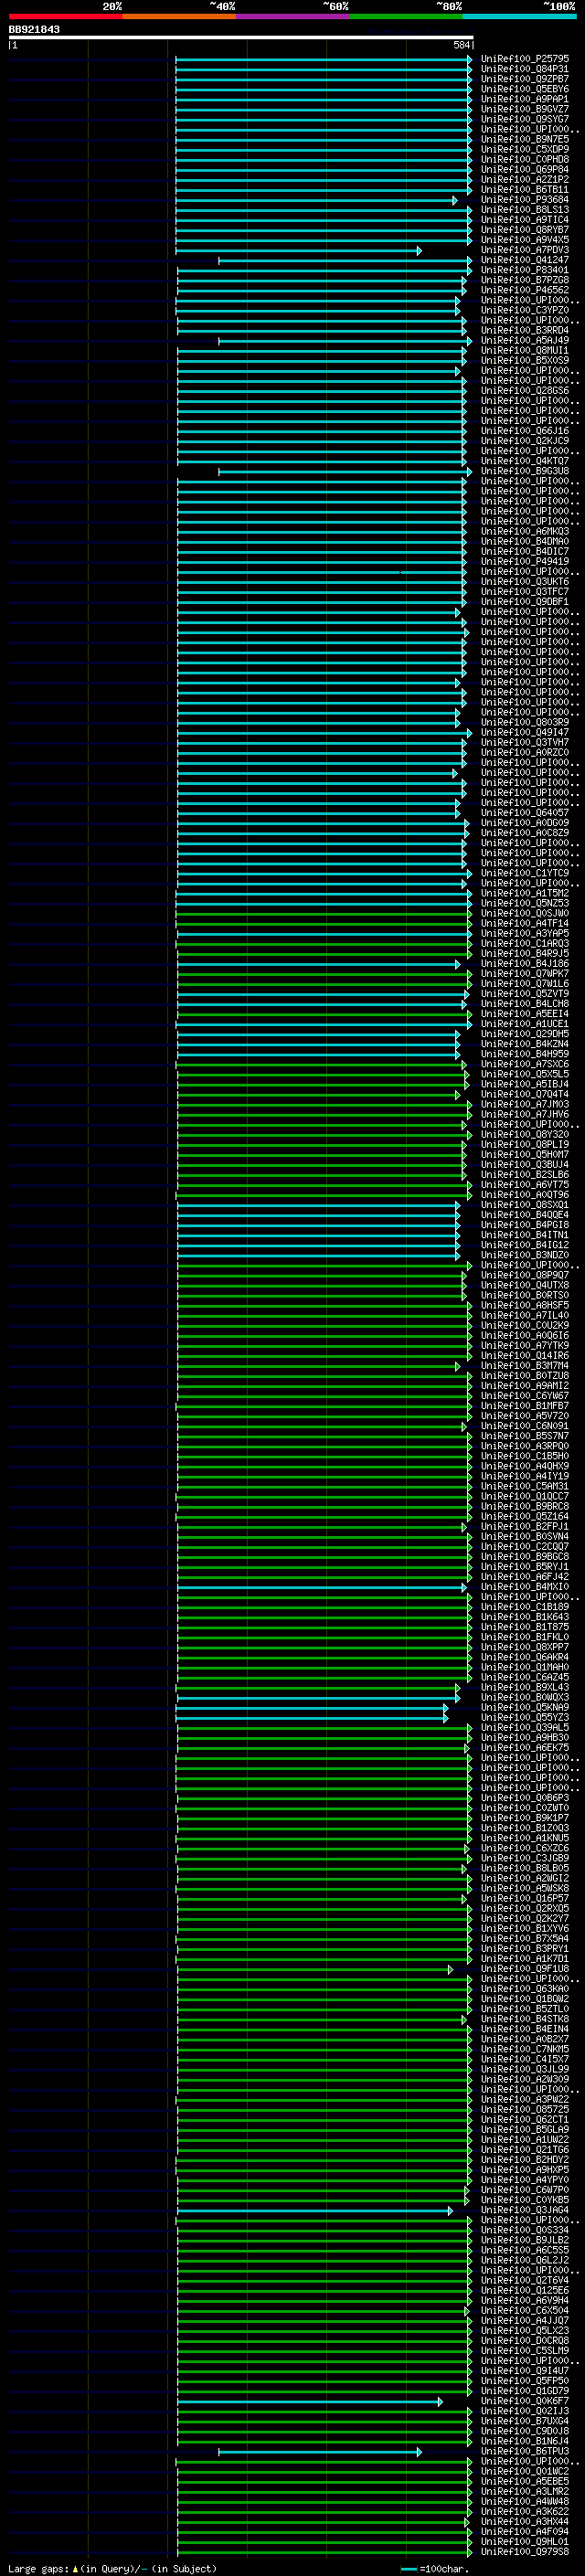Open hit UniRef100_Q8SXQ1
Image resolution: width=585 pixels, height=2576 pixels.
(x=525, y=1205)
